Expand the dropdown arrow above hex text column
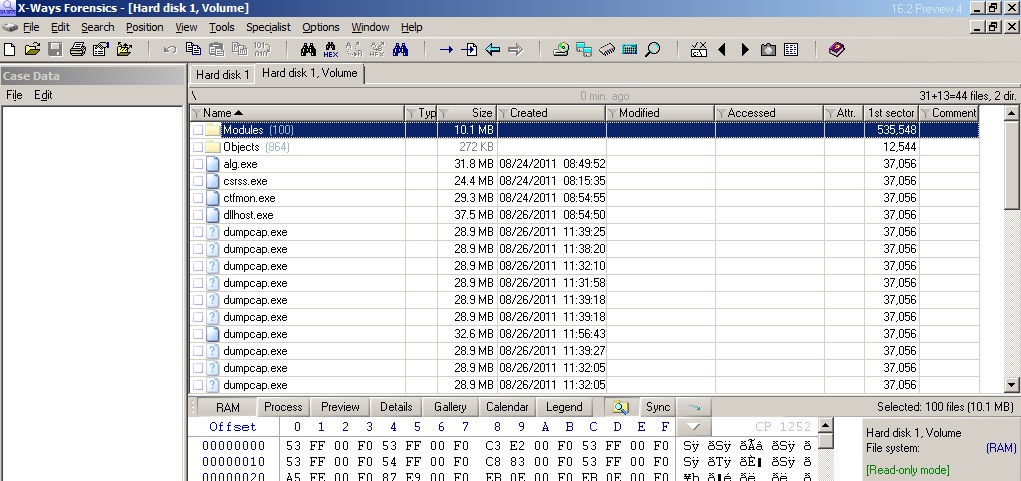1021x481 pixels. click(x=693, y=427)
